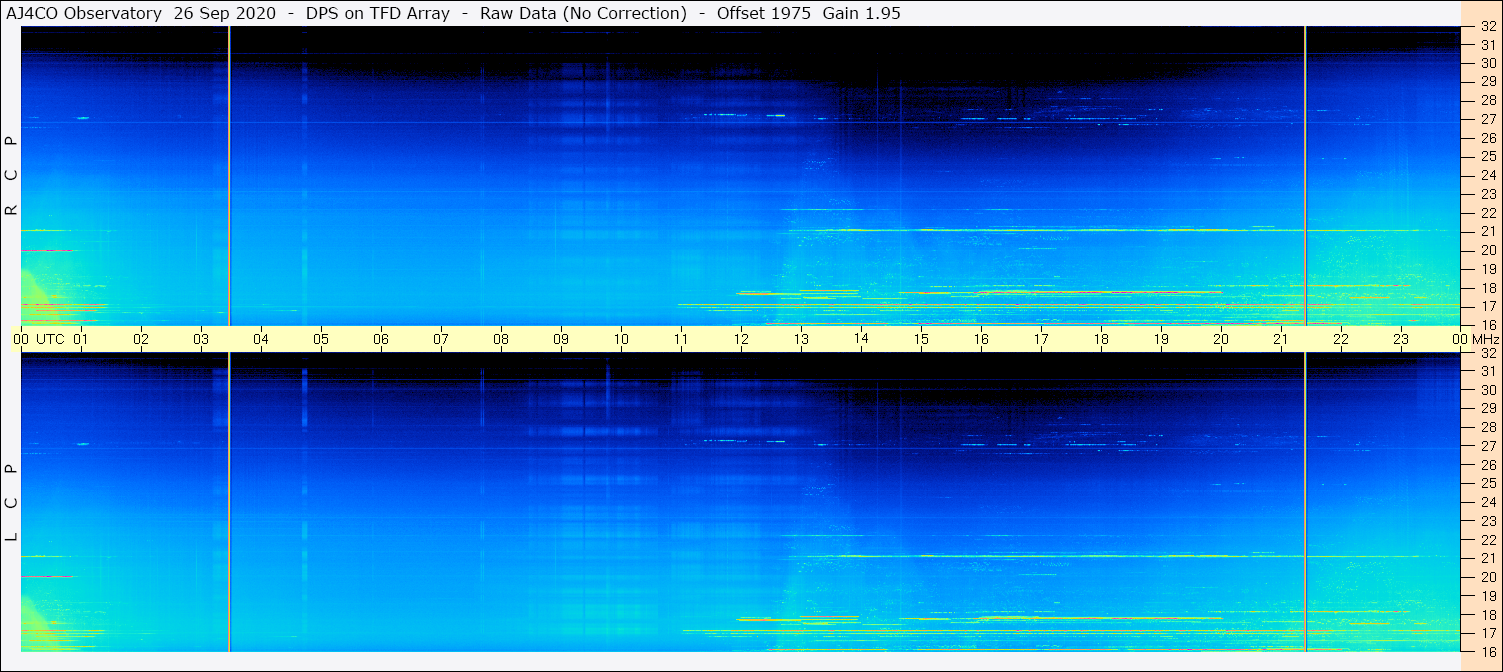1503x672 pixels.
Task: Click the vertical marker line after 21 in LCP panel
Action: 1306,502
